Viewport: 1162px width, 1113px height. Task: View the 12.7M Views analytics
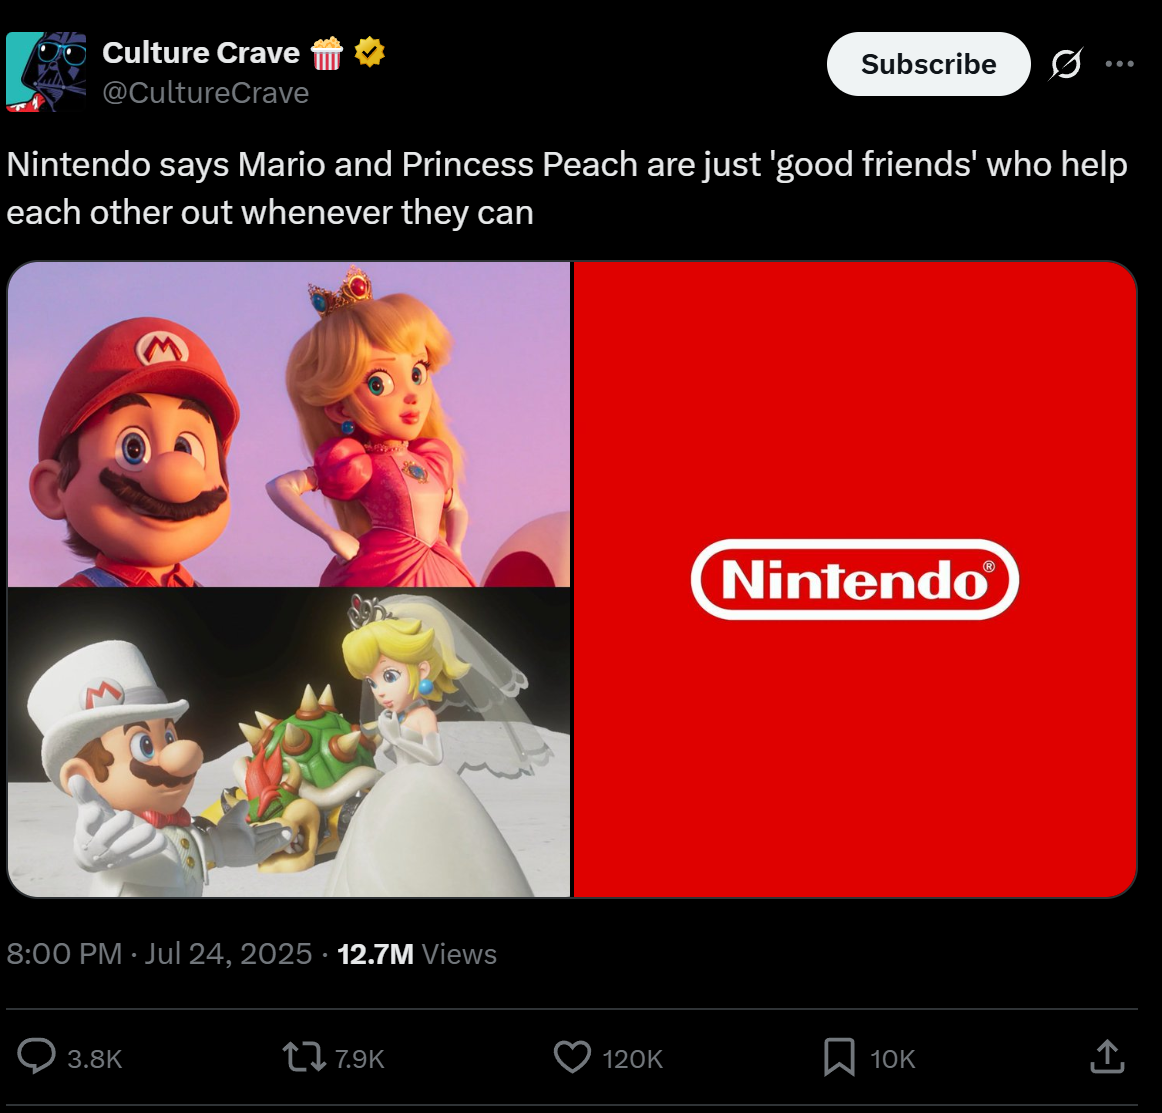416,954
